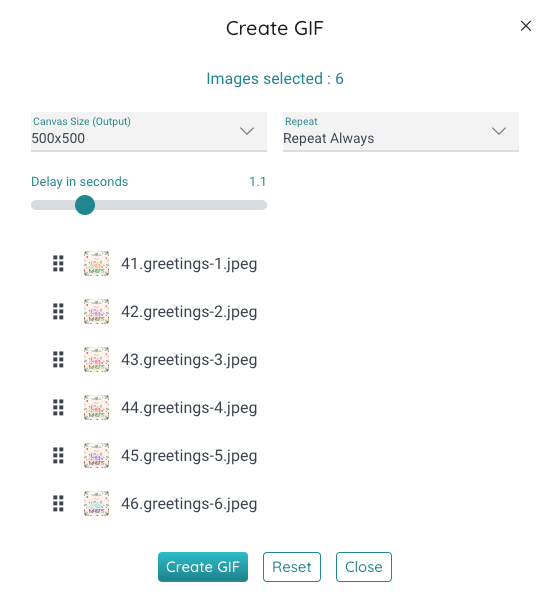The image size is (548, 609).
Task: Open the Canvas Size (Output) dropdown
Action: [149, 132]
